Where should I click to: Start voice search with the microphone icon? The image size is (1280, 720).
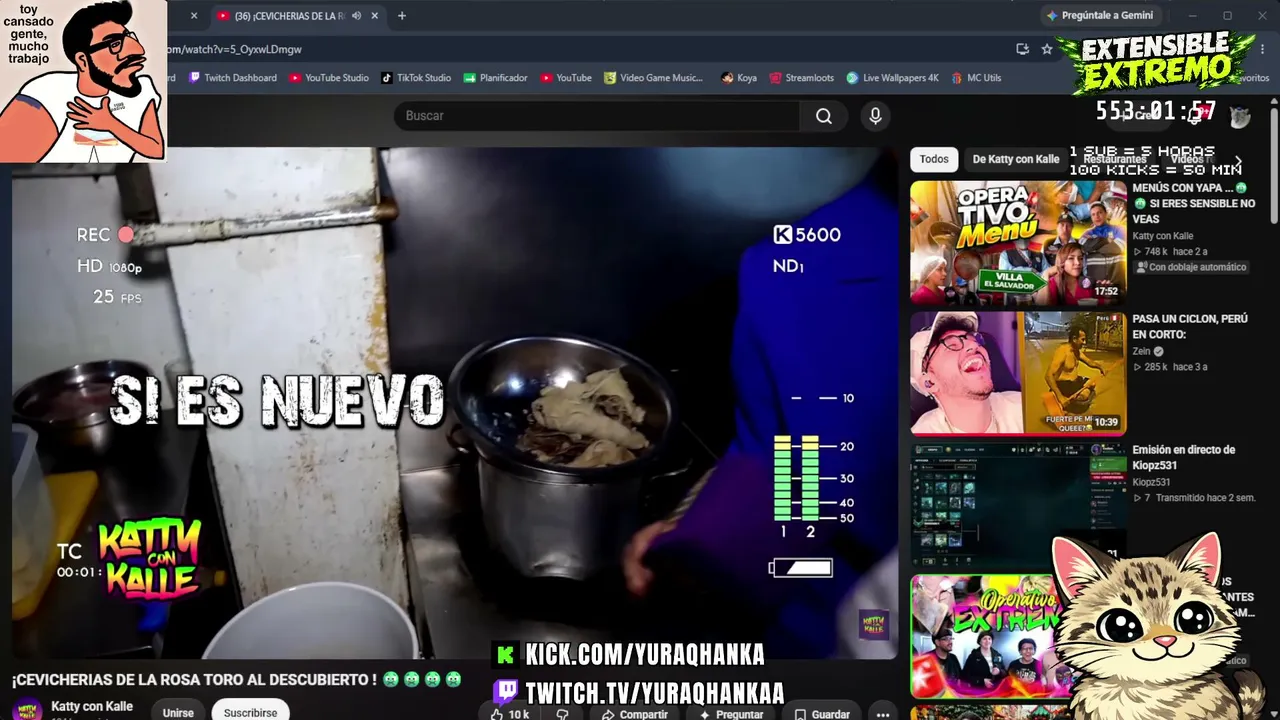pyautogui.click(x=875, y=116)
